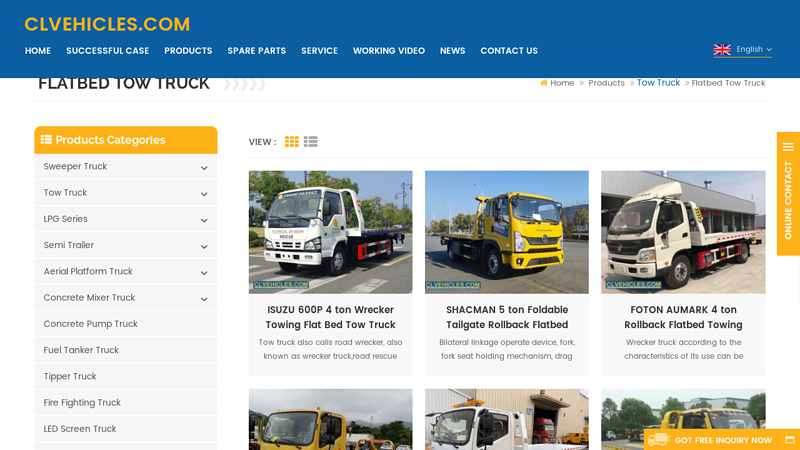Go to the Spare Parts page
Viewport: 800px width, 450px height.
click(x=256, y=51)
